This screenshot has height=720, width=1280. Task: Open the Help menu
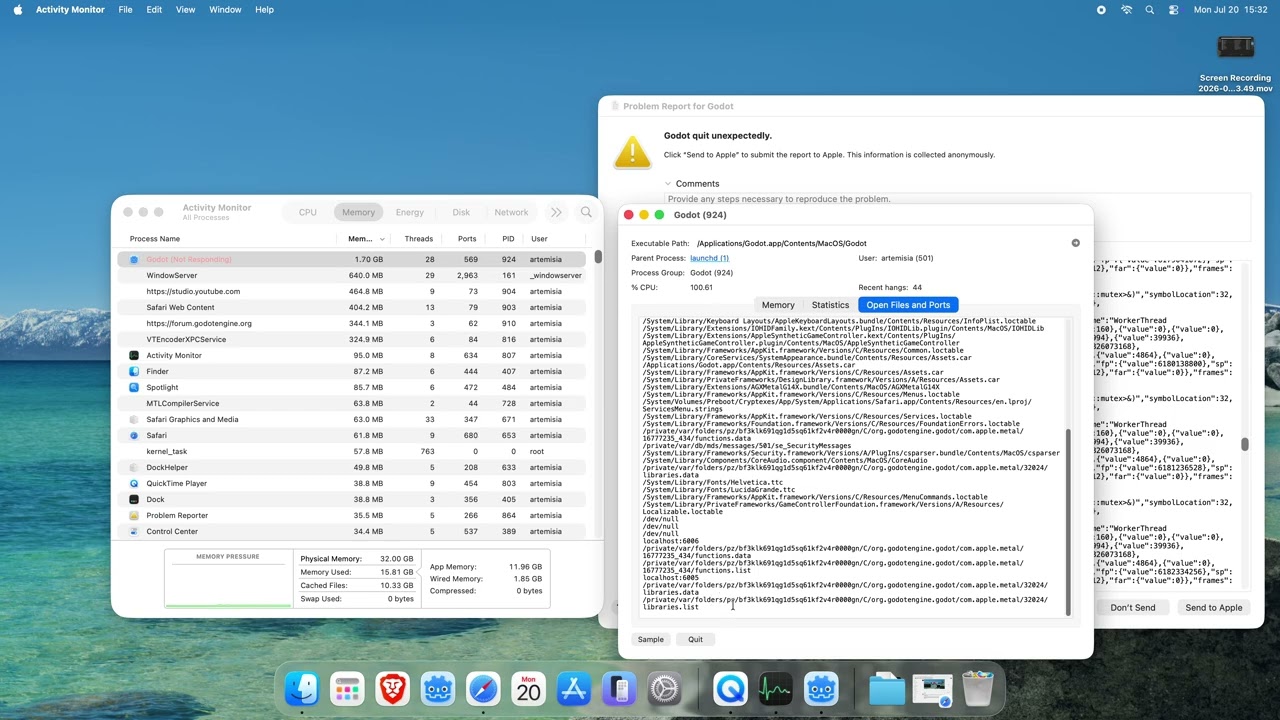tap(264, 10)
